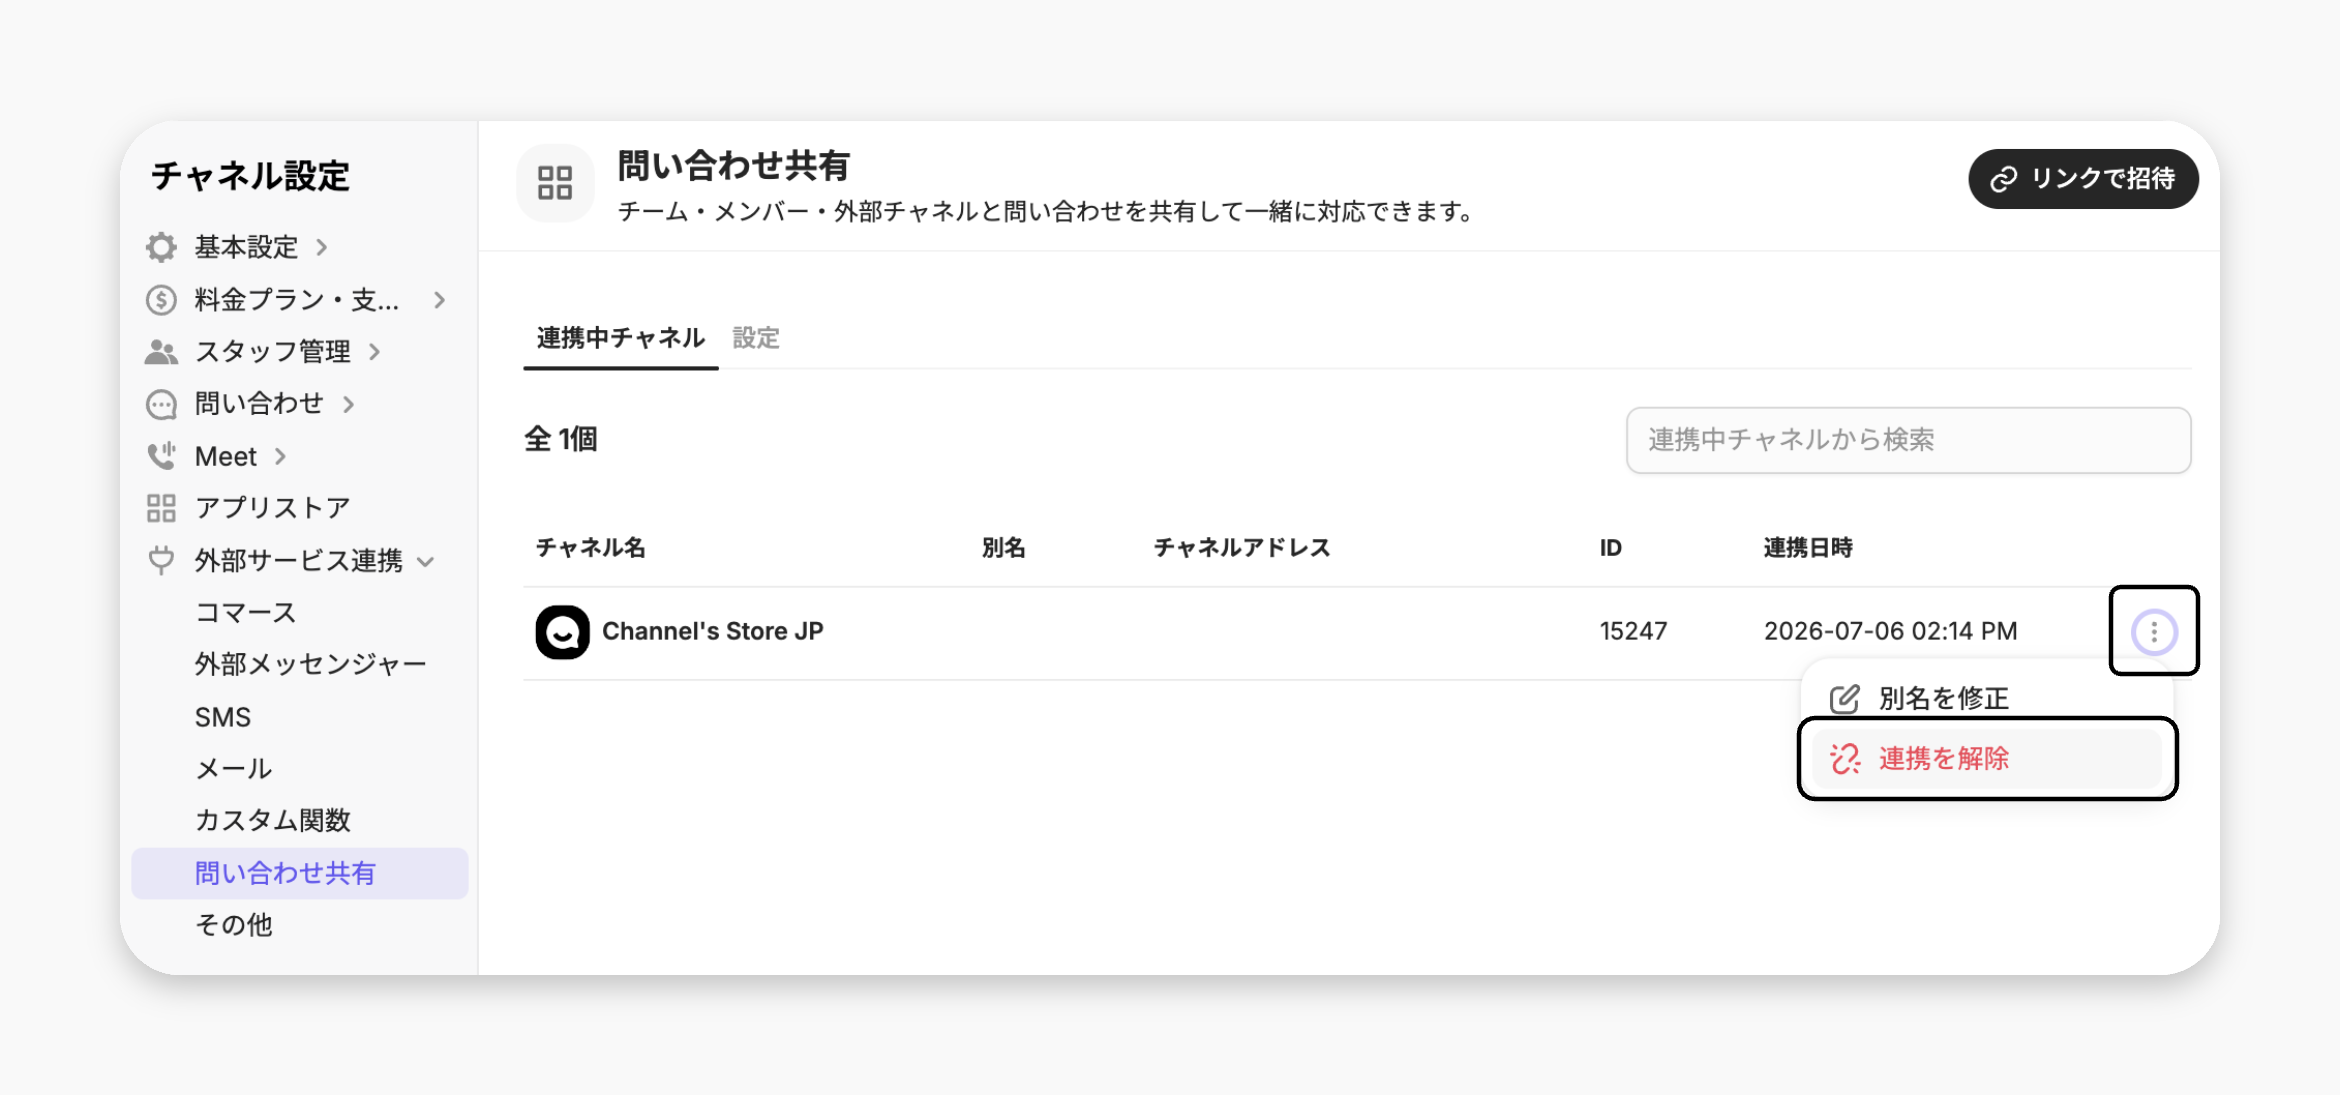
Task: Click the pencil icon next to 別名を修正
Action: (1845, 699)
